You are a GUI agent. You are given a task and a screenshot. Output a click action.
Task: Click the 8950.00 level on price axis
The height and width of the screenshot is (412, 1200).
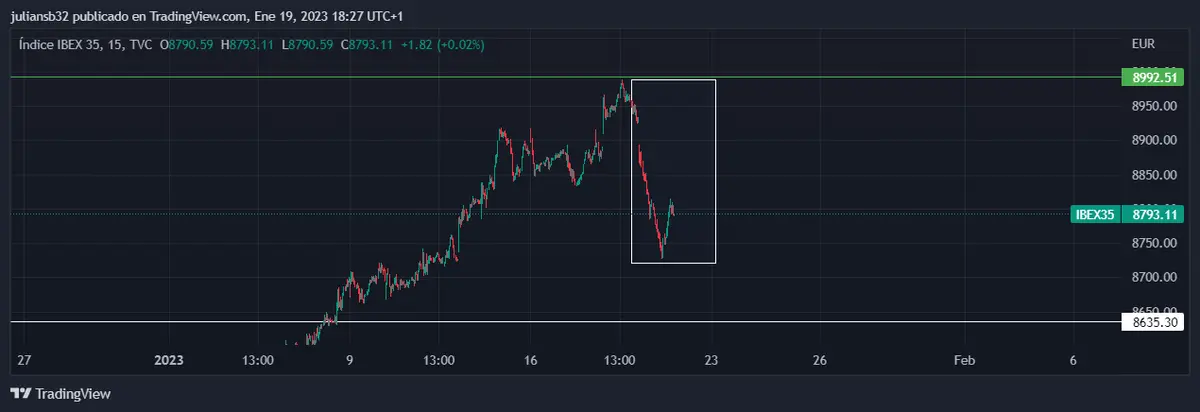click(1152, 106)
